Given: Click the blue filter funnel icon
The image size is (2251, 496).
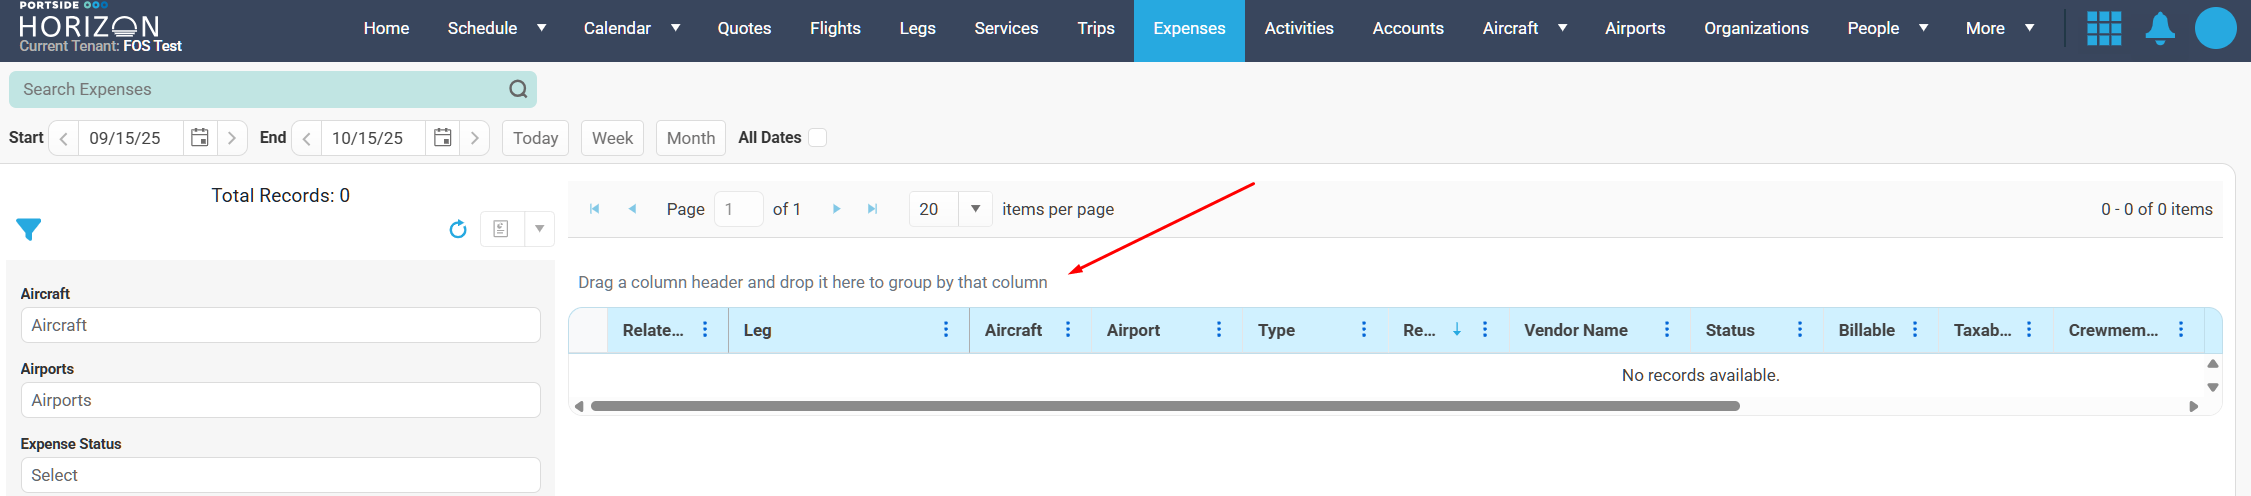Looking at the screenshot, I should click(x=28, y=229).
